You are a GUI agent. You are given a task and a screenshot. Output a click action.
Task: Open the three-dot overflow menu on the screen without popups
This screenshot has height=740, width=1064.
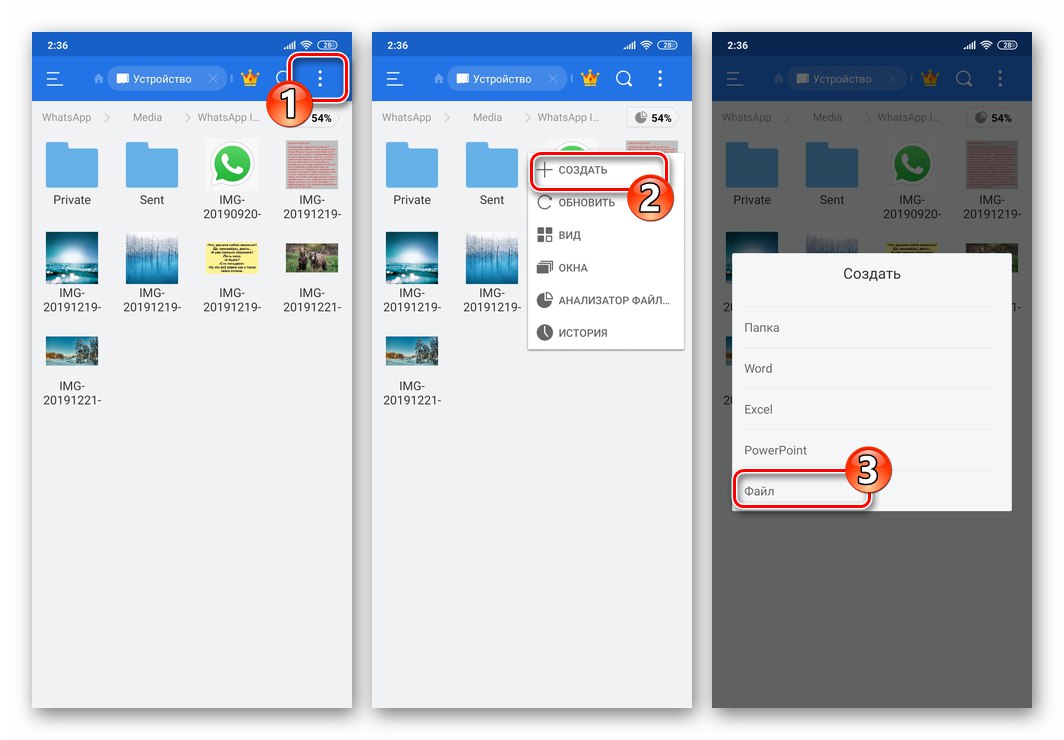click(320, 79)
